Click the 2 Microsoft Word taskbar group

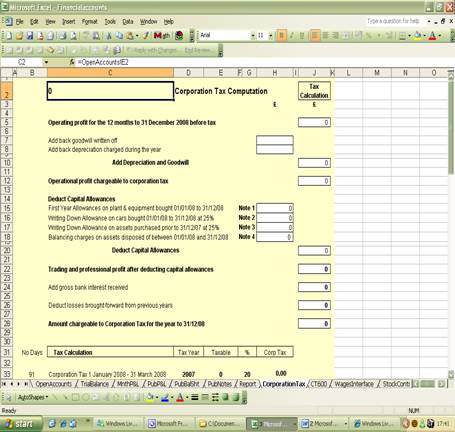click(324, 424)
